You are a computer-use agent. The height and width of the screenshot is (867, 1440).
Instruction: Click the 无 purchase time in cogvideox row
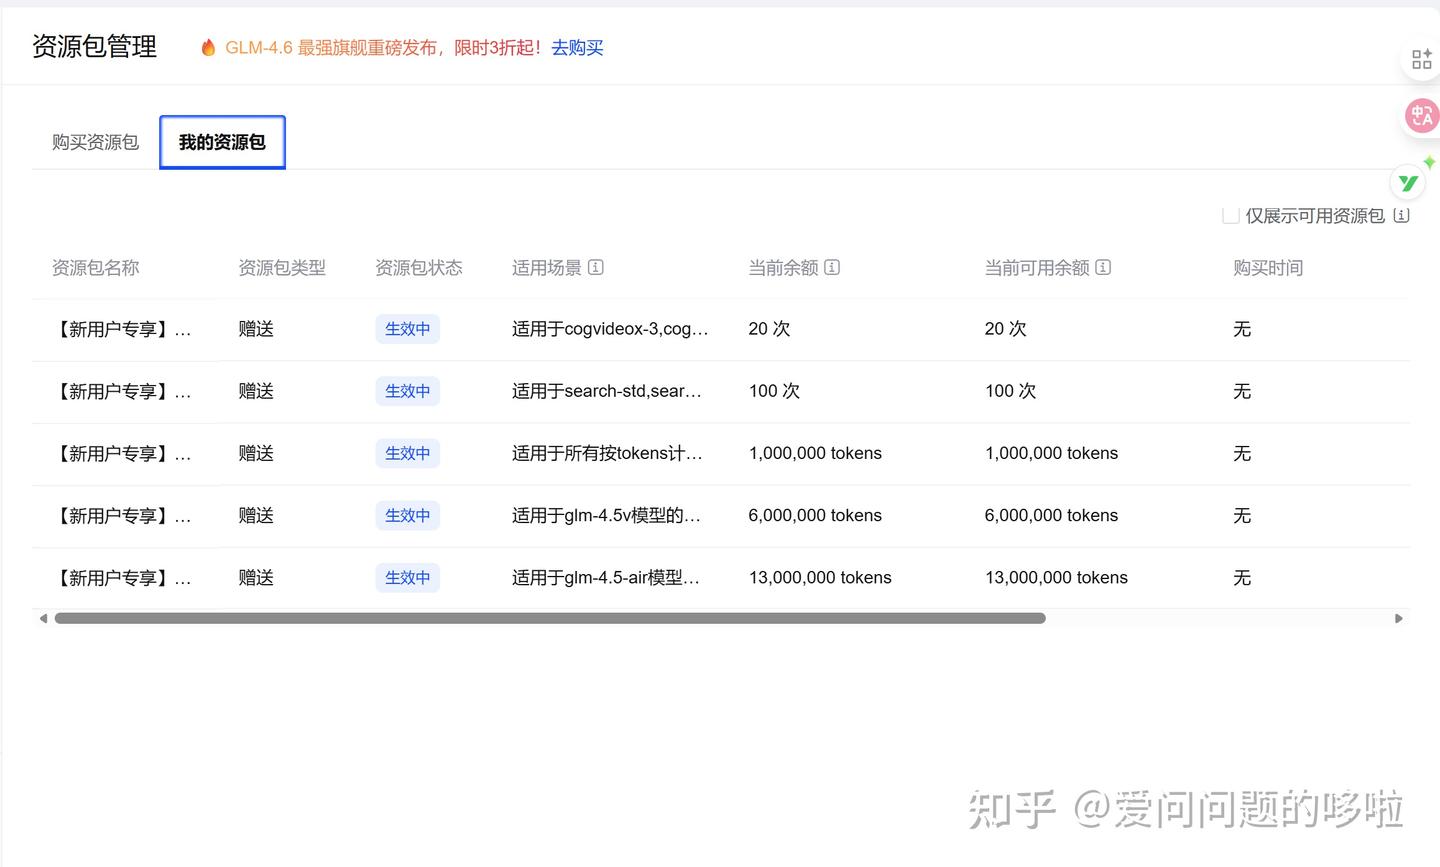click(1242, 329)
